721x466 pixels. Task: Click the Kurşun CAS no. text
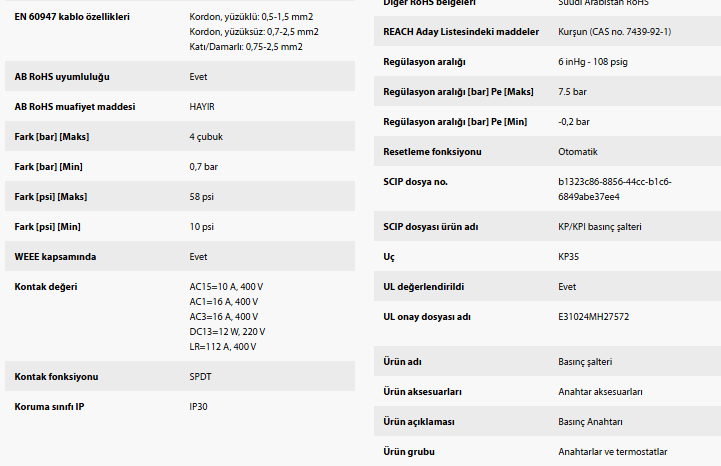(x=614, y=32)
